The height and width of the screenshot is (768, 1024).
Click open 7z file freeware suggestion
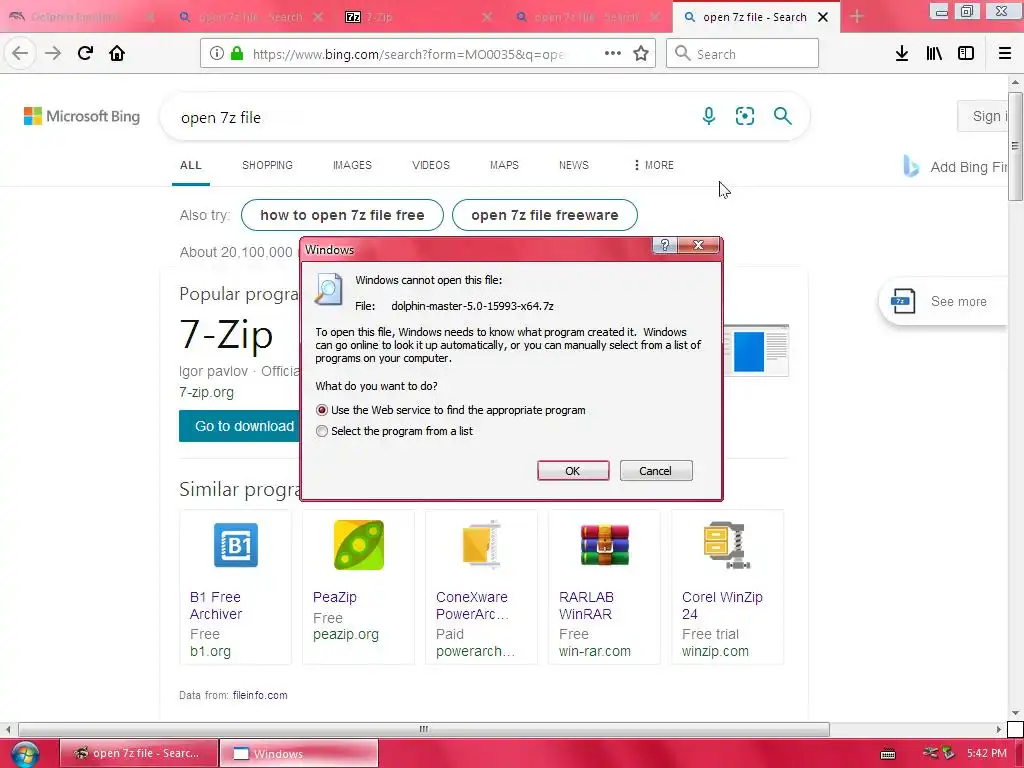(545, 215)
